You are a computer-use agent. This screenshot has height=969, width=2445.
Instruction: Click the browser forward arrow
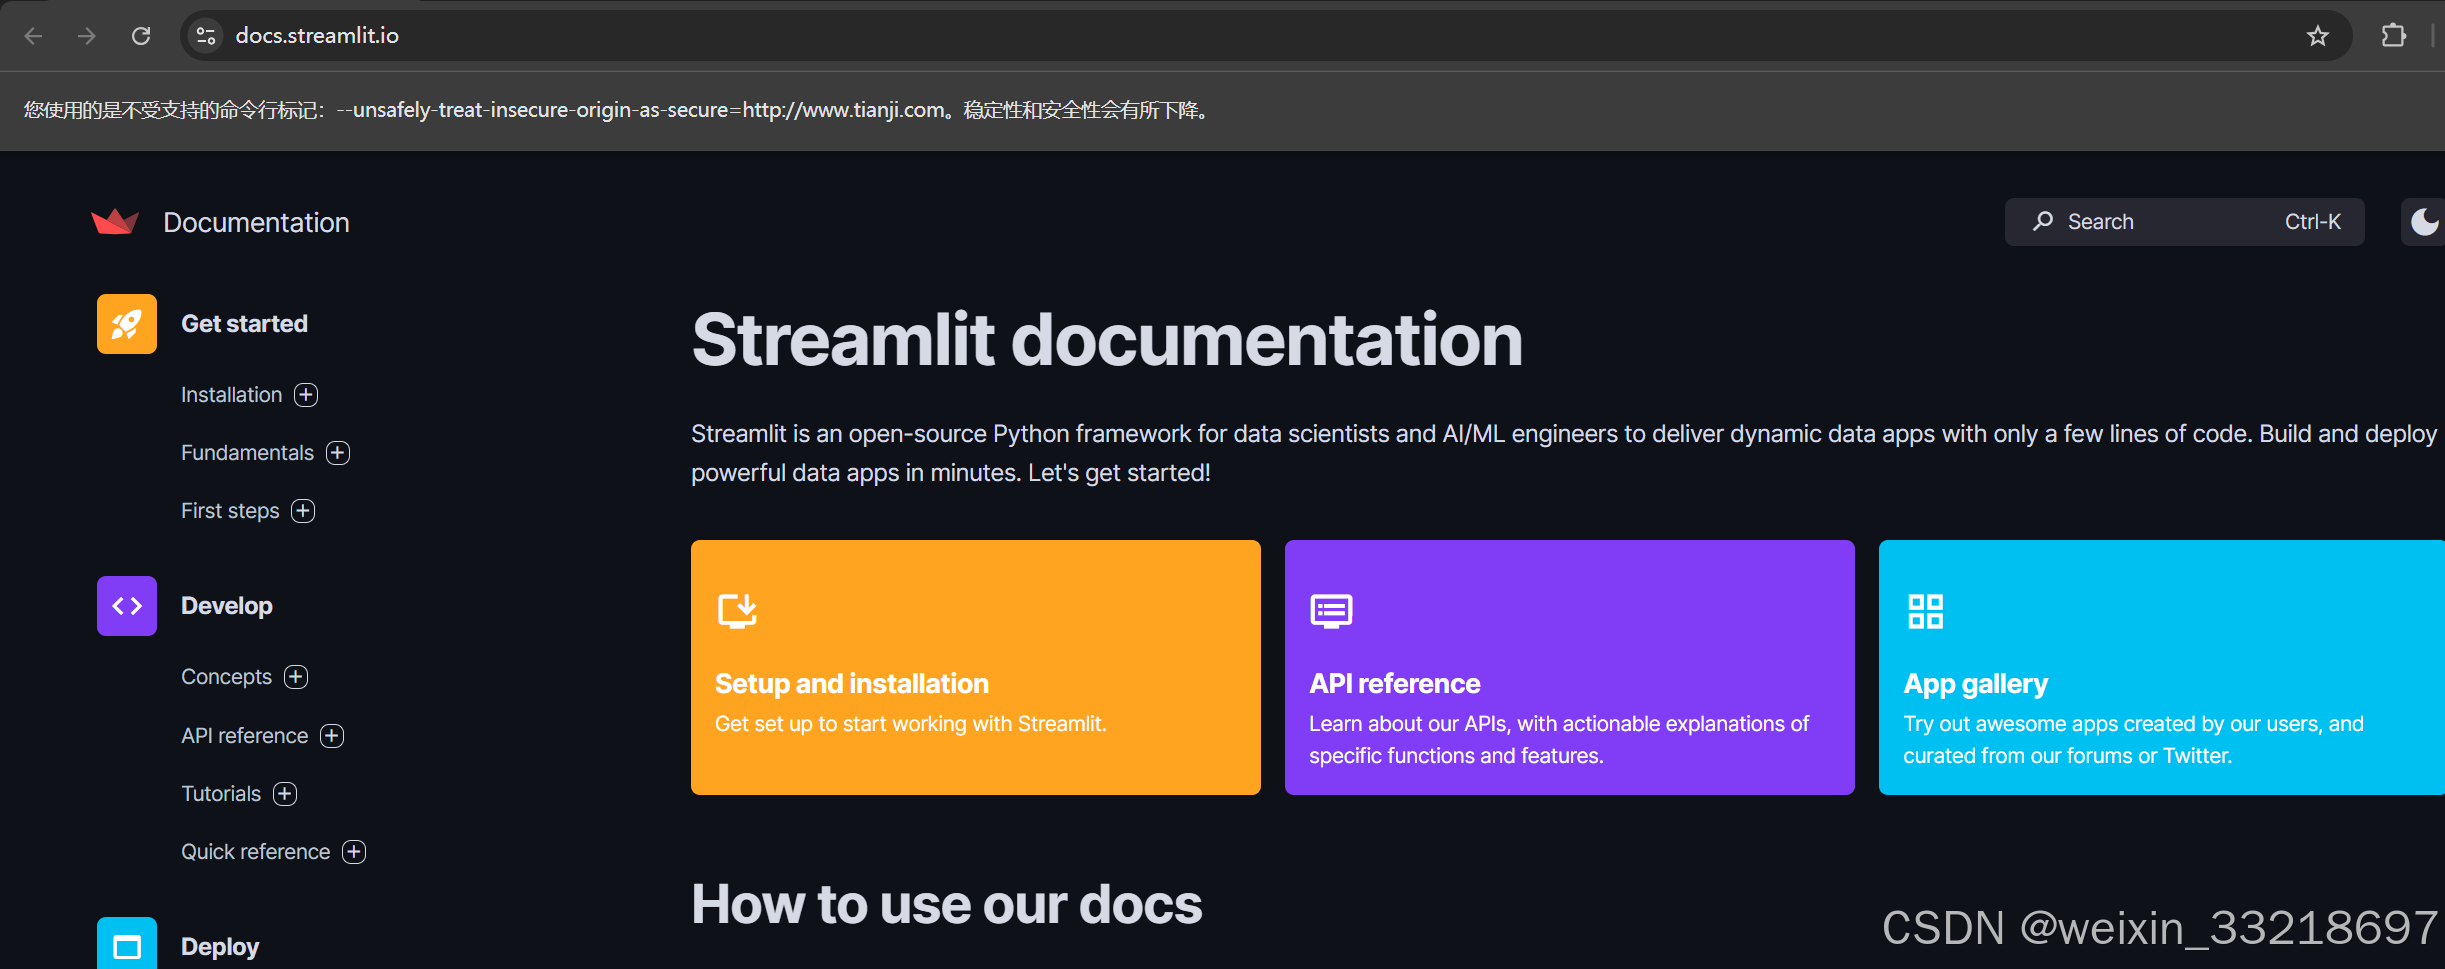coord(87,36)
